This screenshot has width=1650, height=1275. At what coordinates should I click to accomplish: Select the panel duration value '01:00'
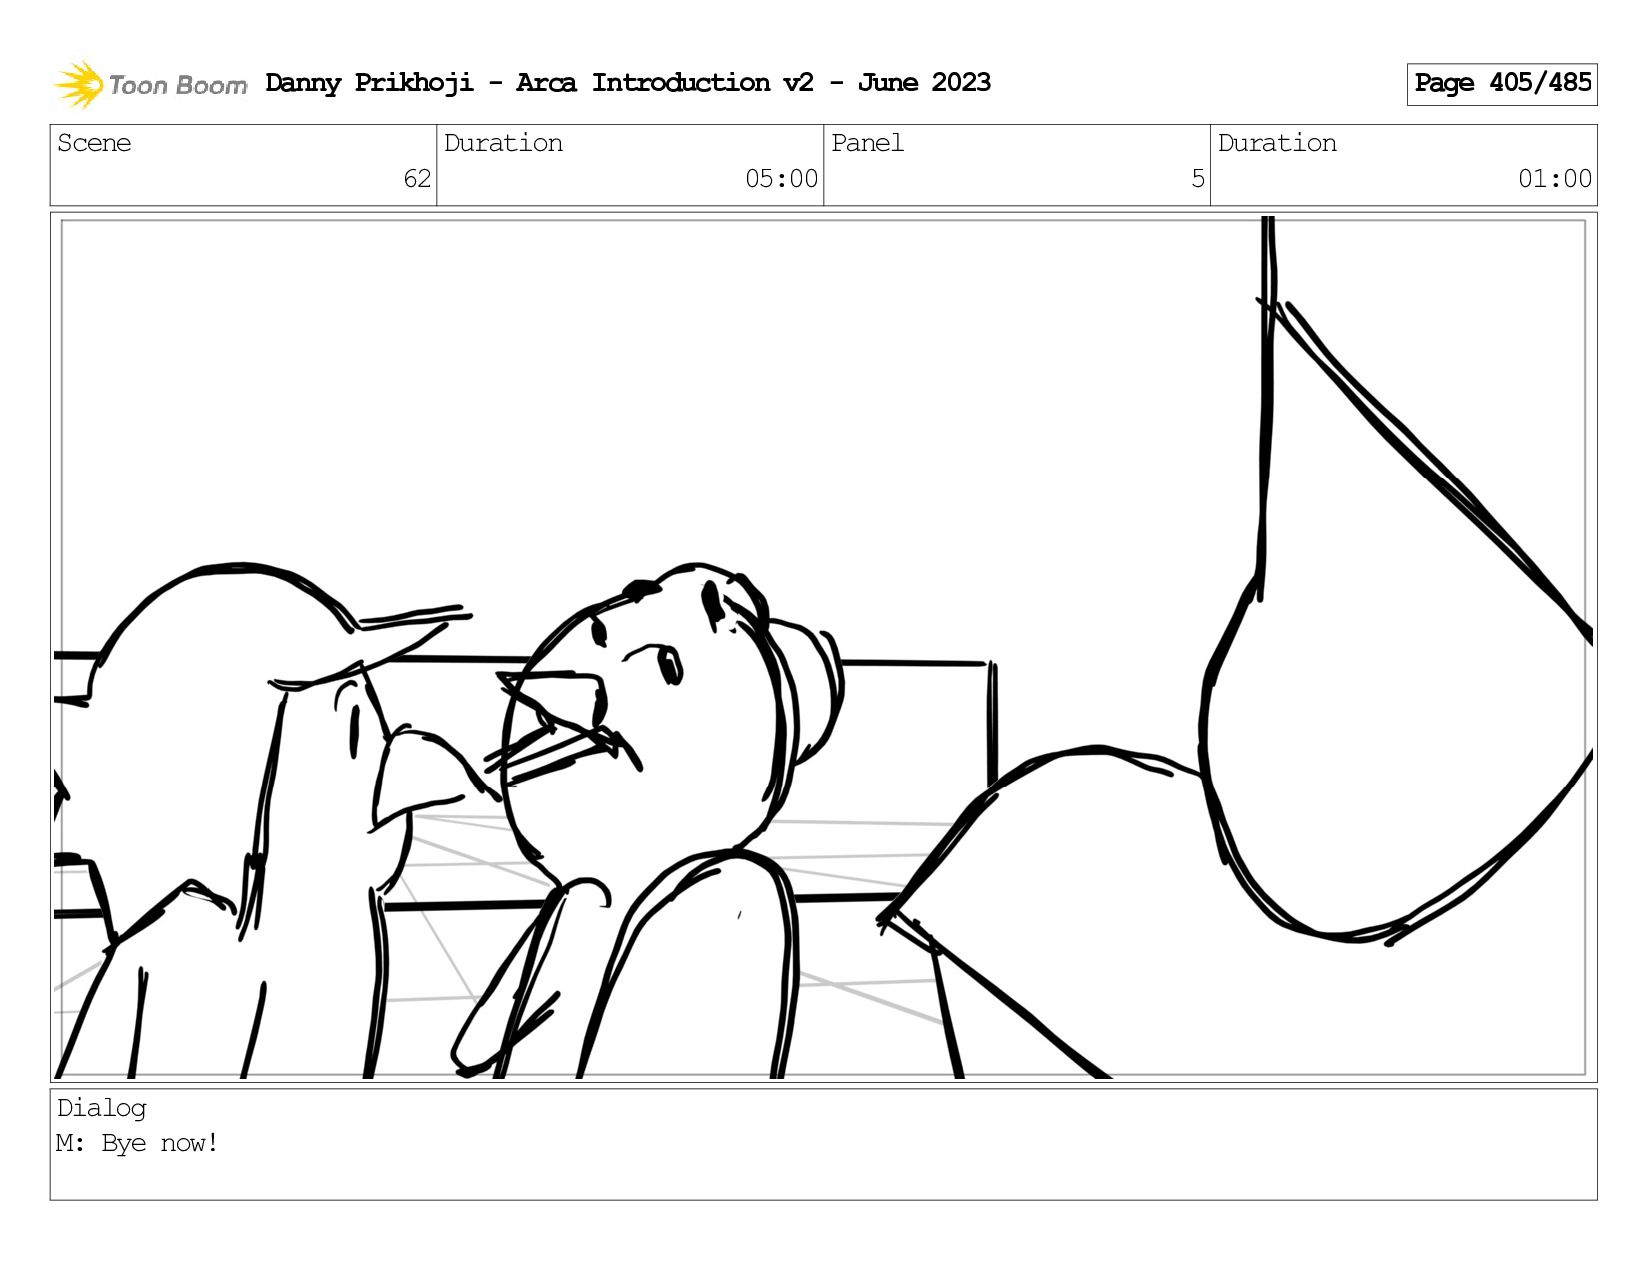click(1555, 179)
